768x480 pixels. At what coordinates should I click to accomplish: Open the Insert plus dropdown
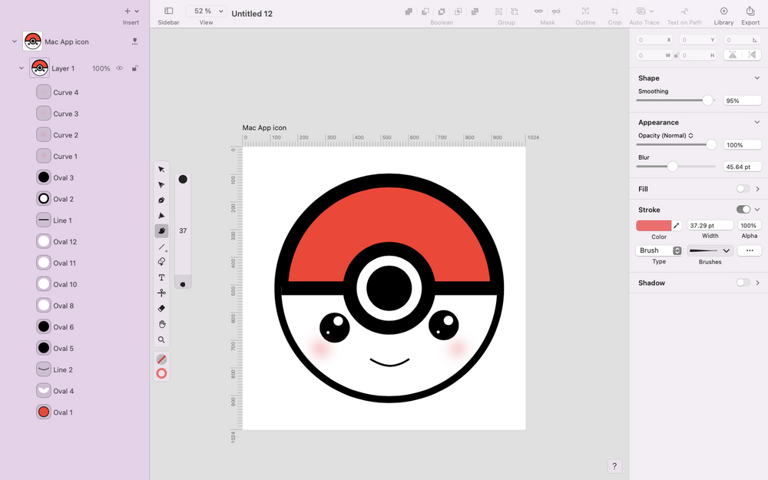(x=131, y=11)
